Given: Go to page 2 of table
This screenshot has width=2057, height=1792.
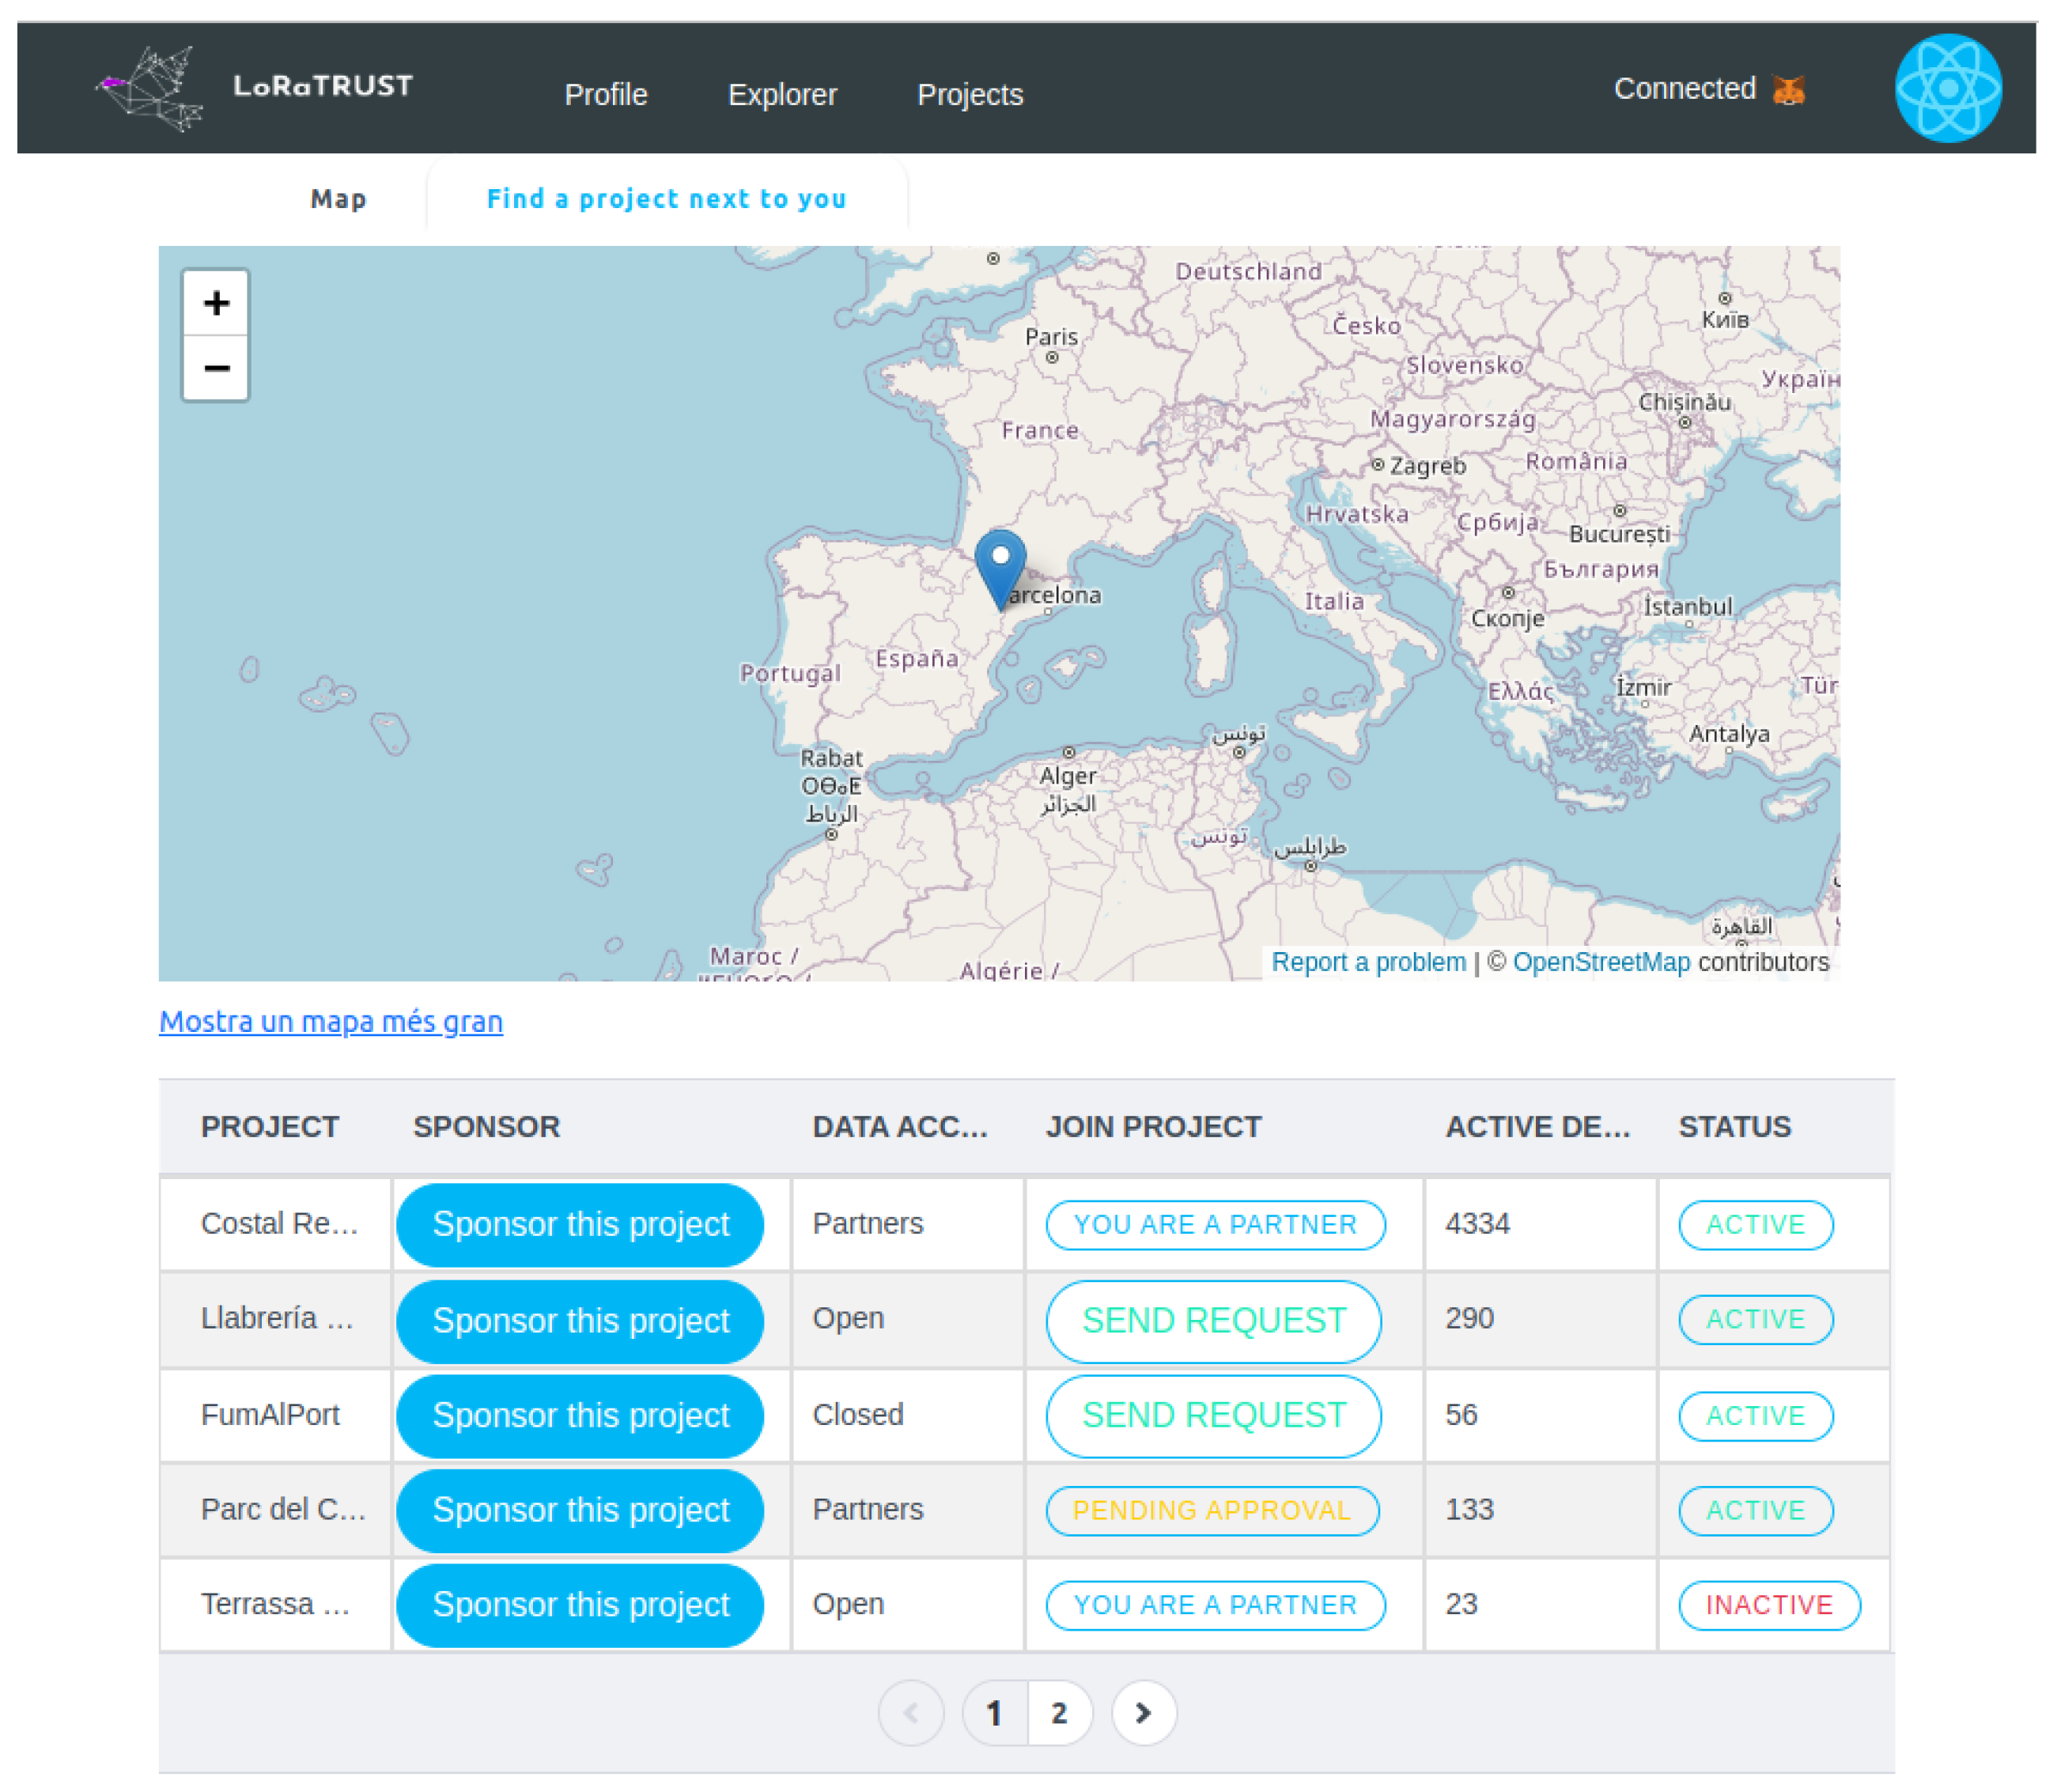Looking at the screenshot, I should (x=1059, y=1713).
